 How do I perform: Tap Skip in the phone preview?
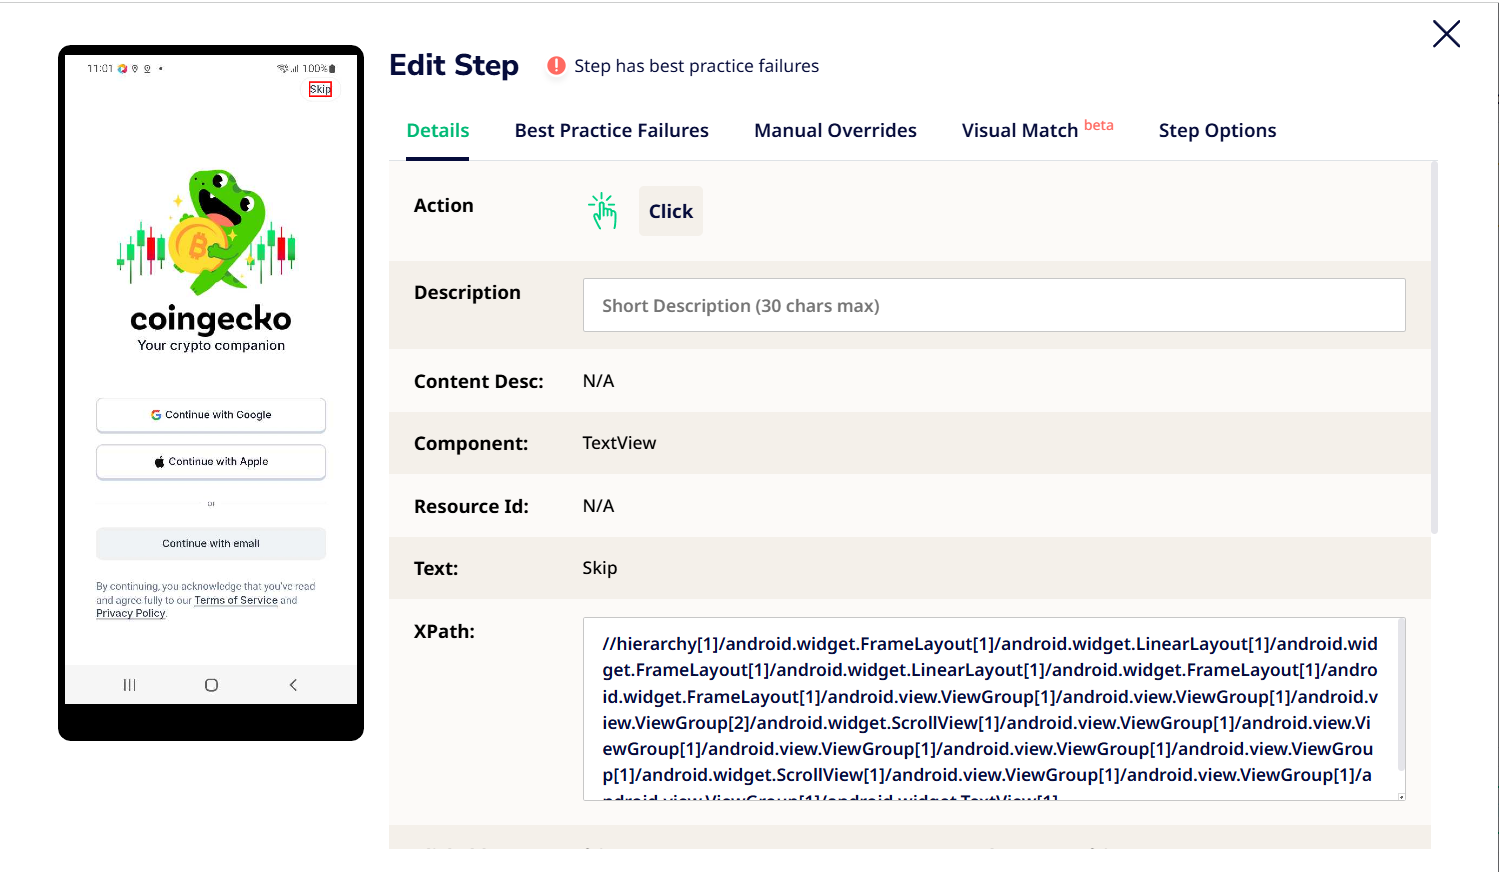(x=320, y=89)
